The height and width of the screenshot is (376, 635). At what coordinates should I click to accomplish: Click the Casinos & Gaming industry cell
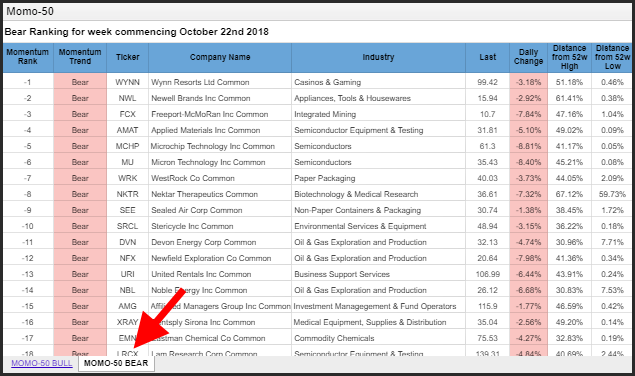click(x=378, y=82)
